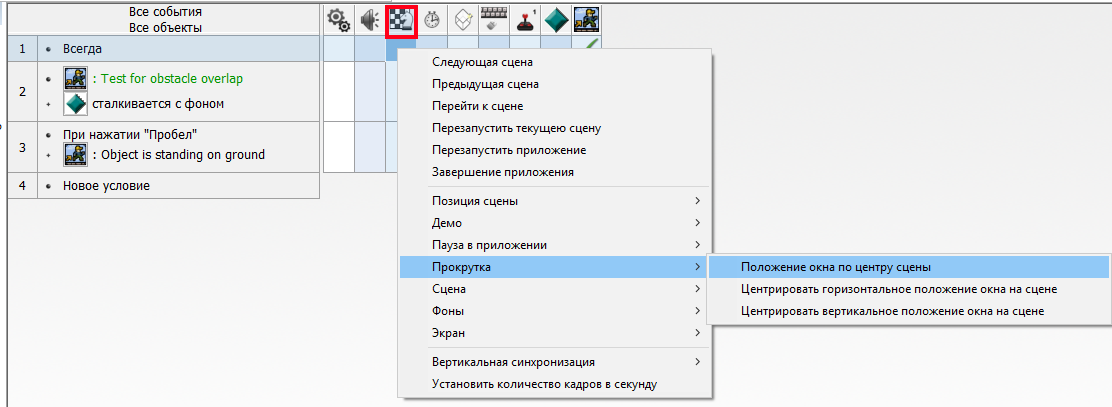Click the Timer stopwatch icon
The image size is (1112, 407).
[x=432, y=20]
